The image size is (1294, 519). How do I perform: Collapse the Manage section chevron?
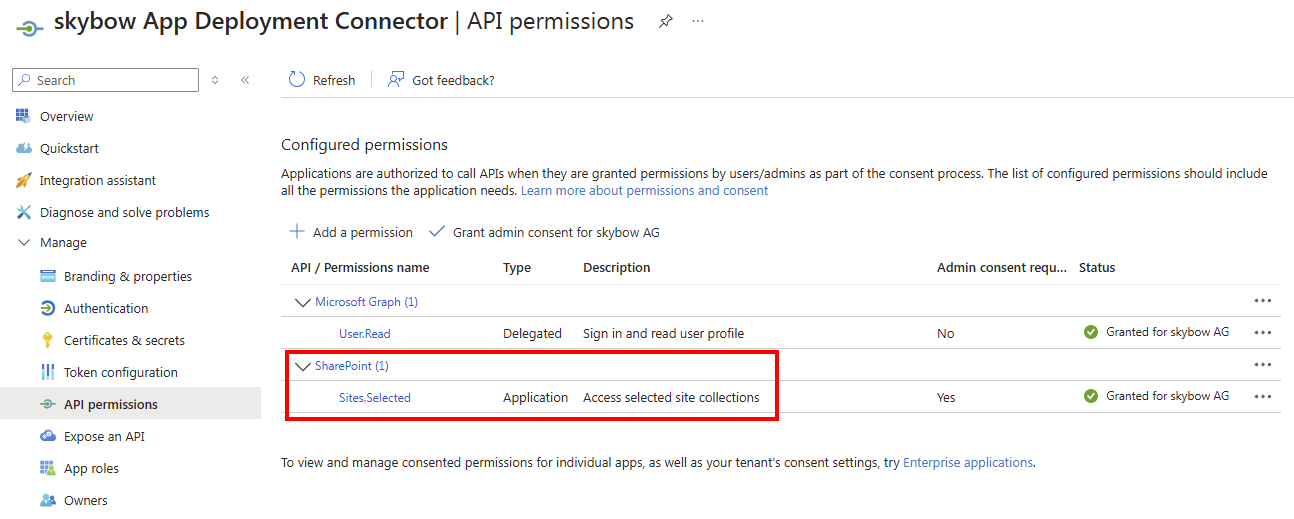pos(24,243)
